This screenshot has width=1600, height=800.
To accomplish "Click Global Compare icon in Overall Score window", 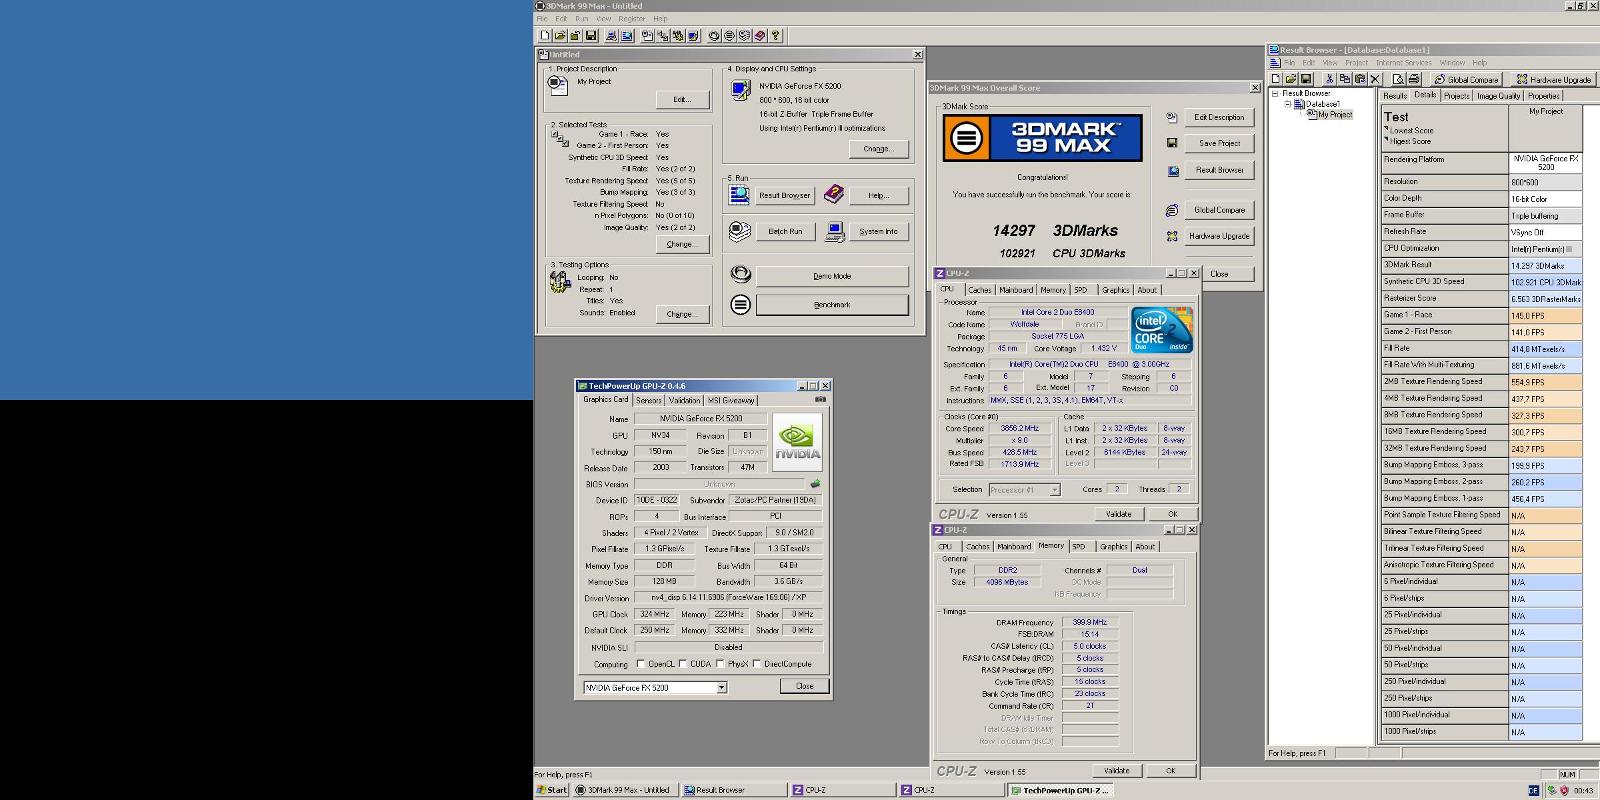I will point(1172,210).
